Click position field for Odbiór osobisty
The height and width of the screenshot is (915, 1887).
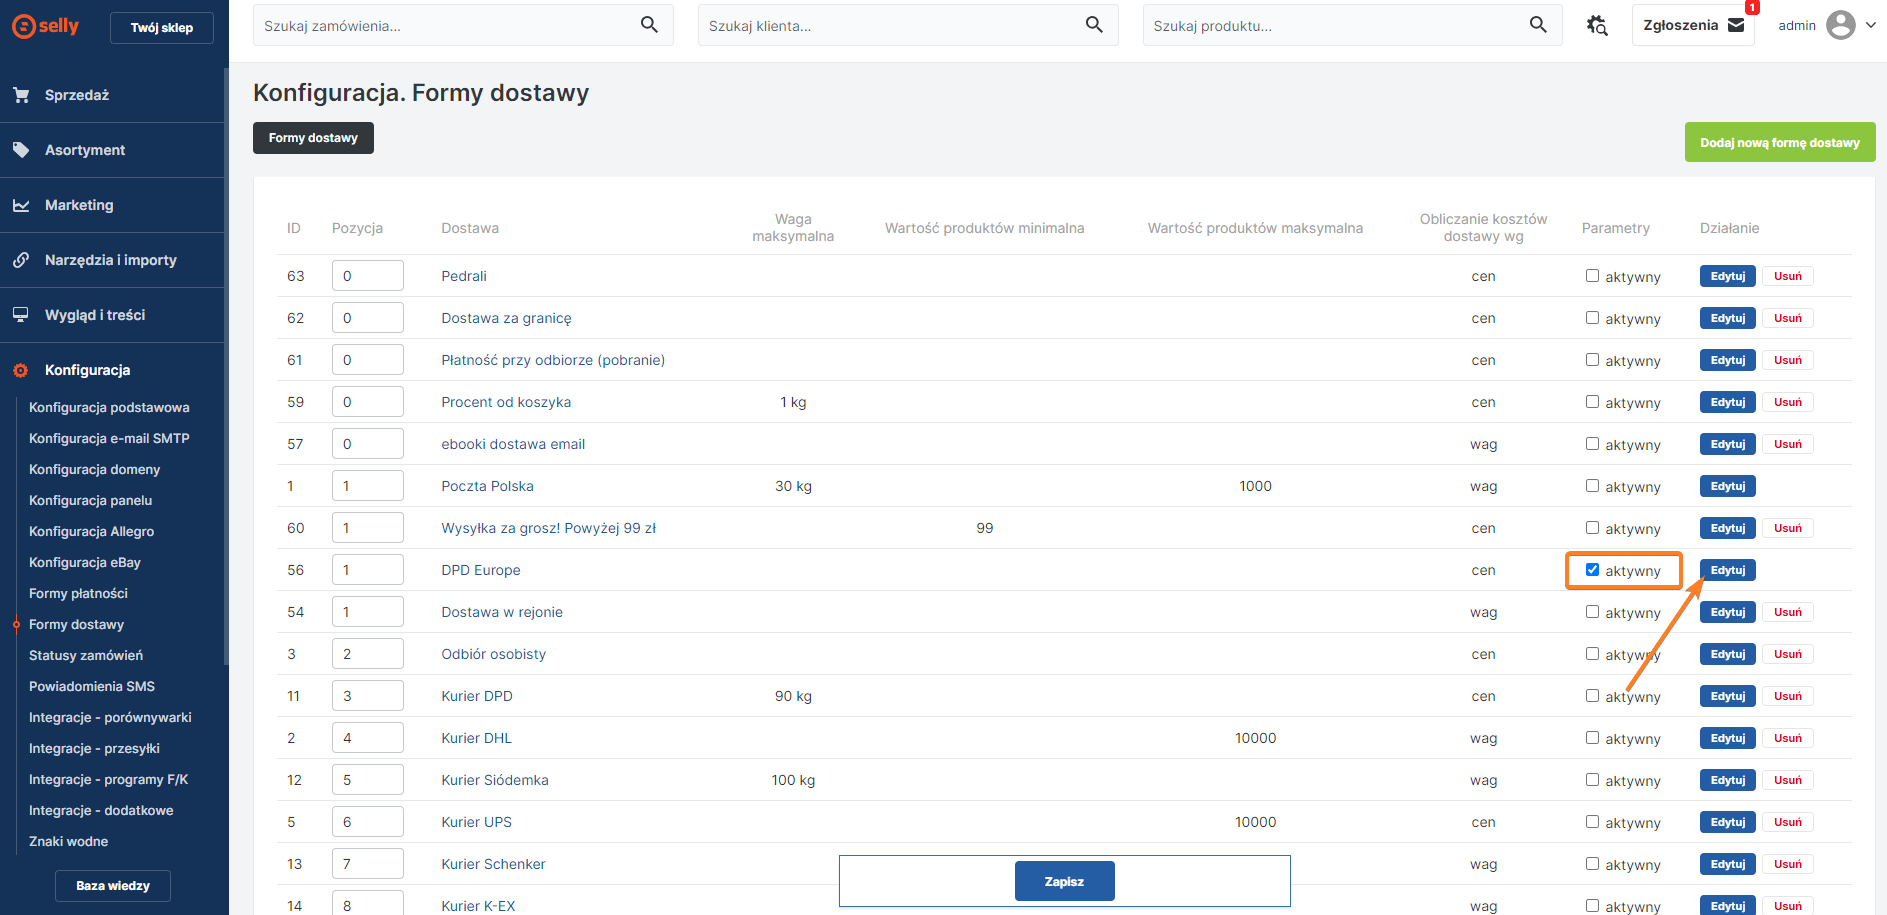click(367, 654)
